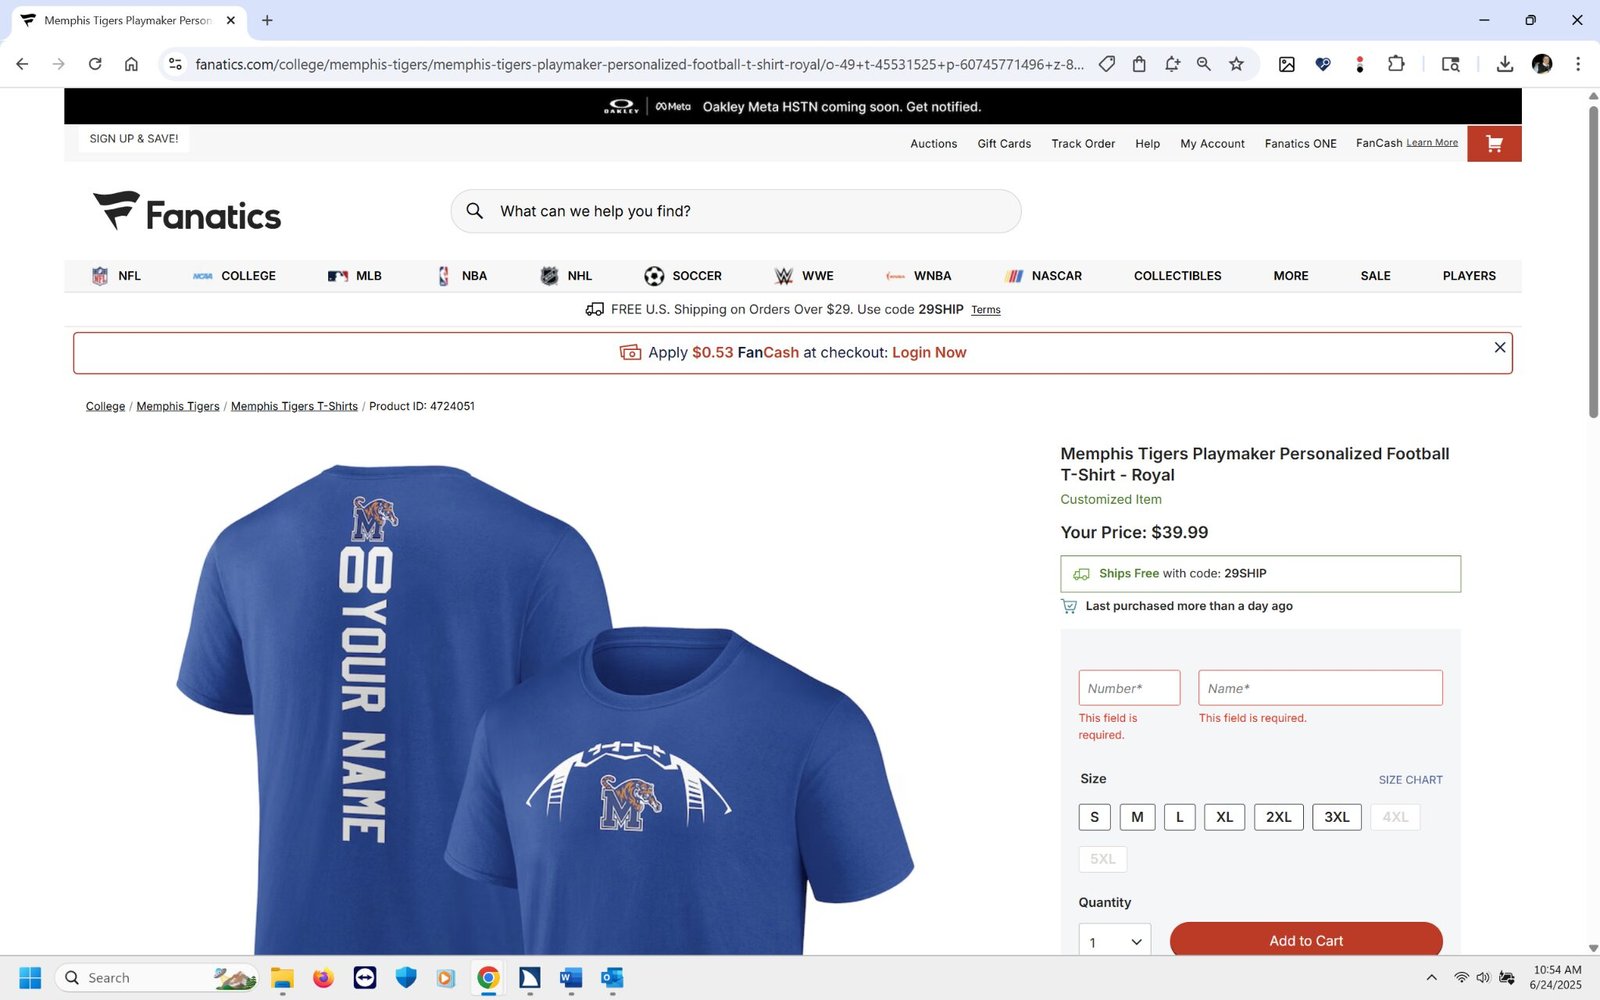Click browser back arrow

point(22,64)
